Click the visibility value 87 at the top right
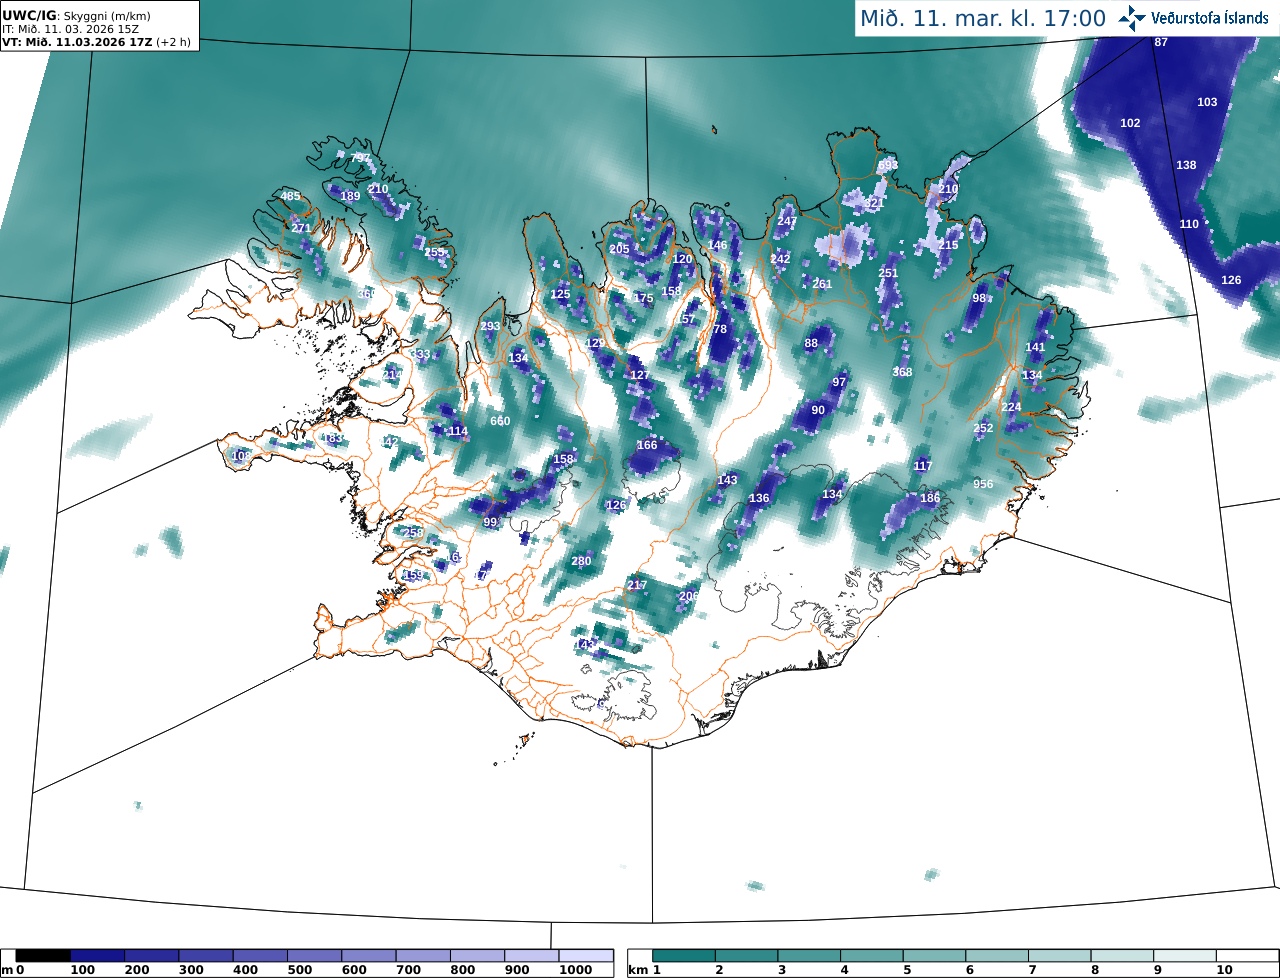 tap(1161, 42)
